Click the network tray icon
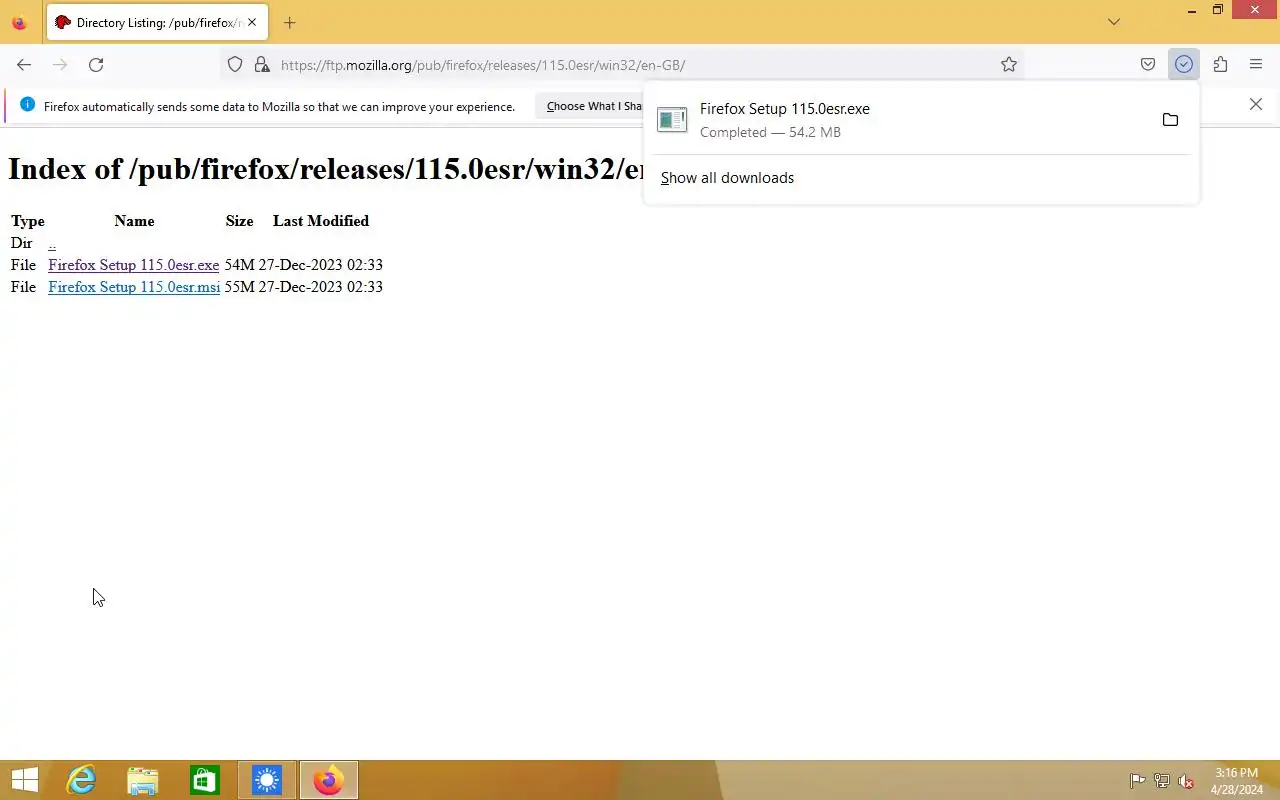The height and width of the screenshot is (800, 1280). [x=1162, y=781]
